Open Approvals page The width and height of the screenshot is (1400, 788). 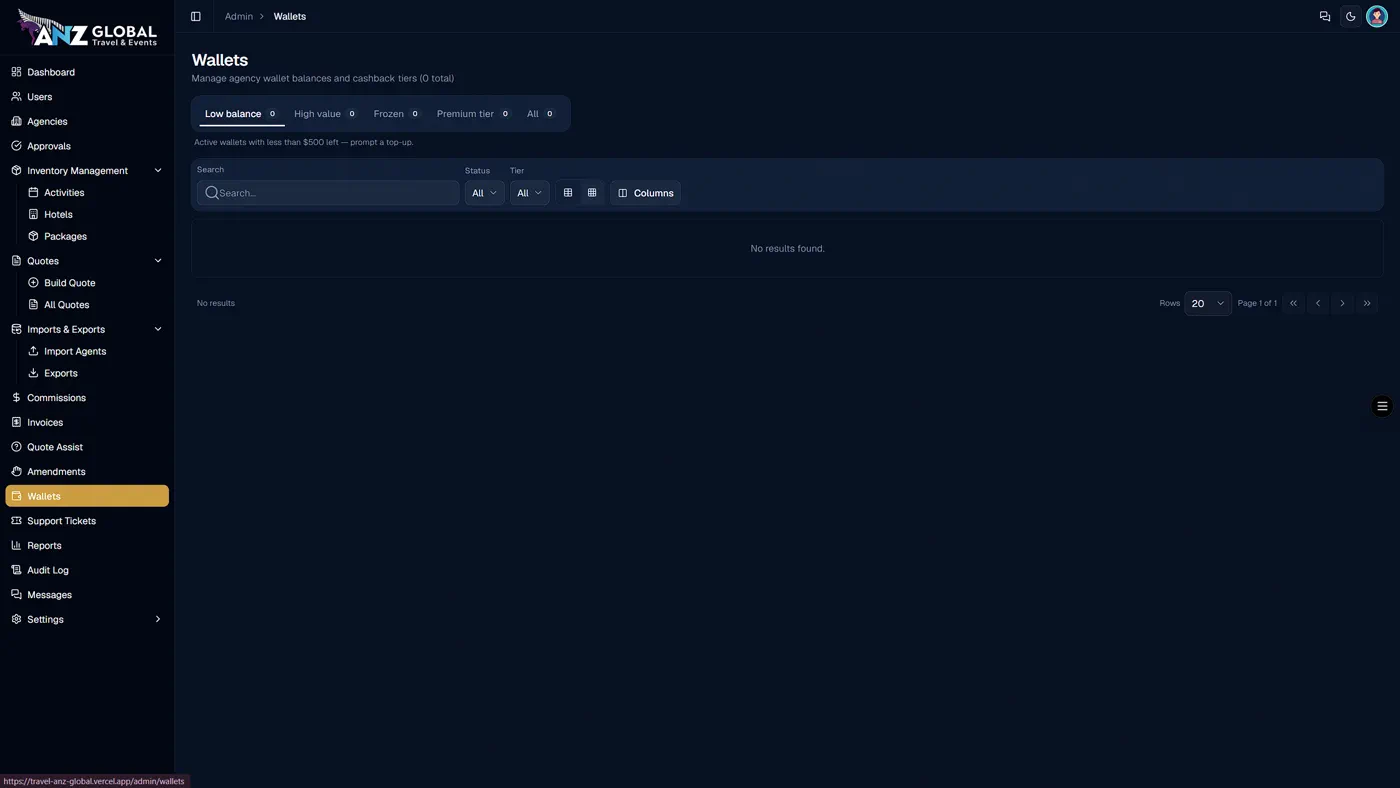[87, 146]
